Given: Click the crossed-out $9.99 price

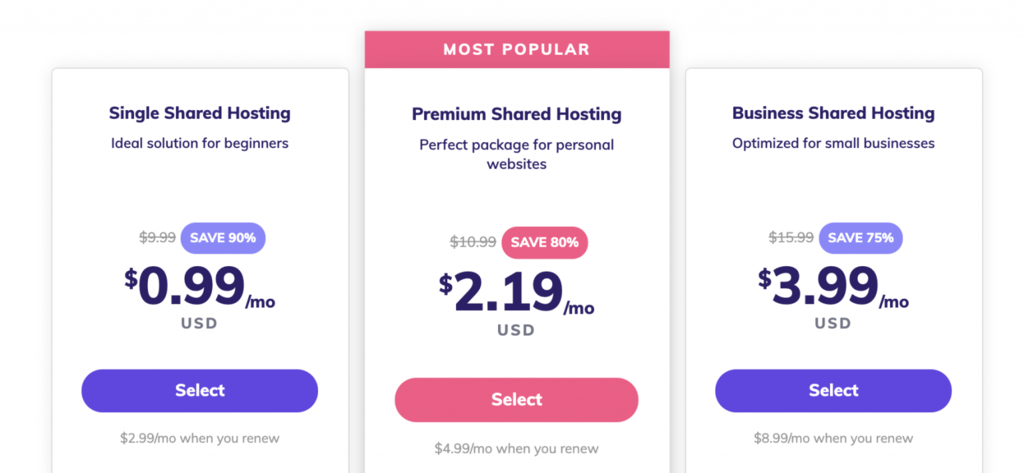Looking at the screenshot, I should pyautogui.click(x=157, y=238).
